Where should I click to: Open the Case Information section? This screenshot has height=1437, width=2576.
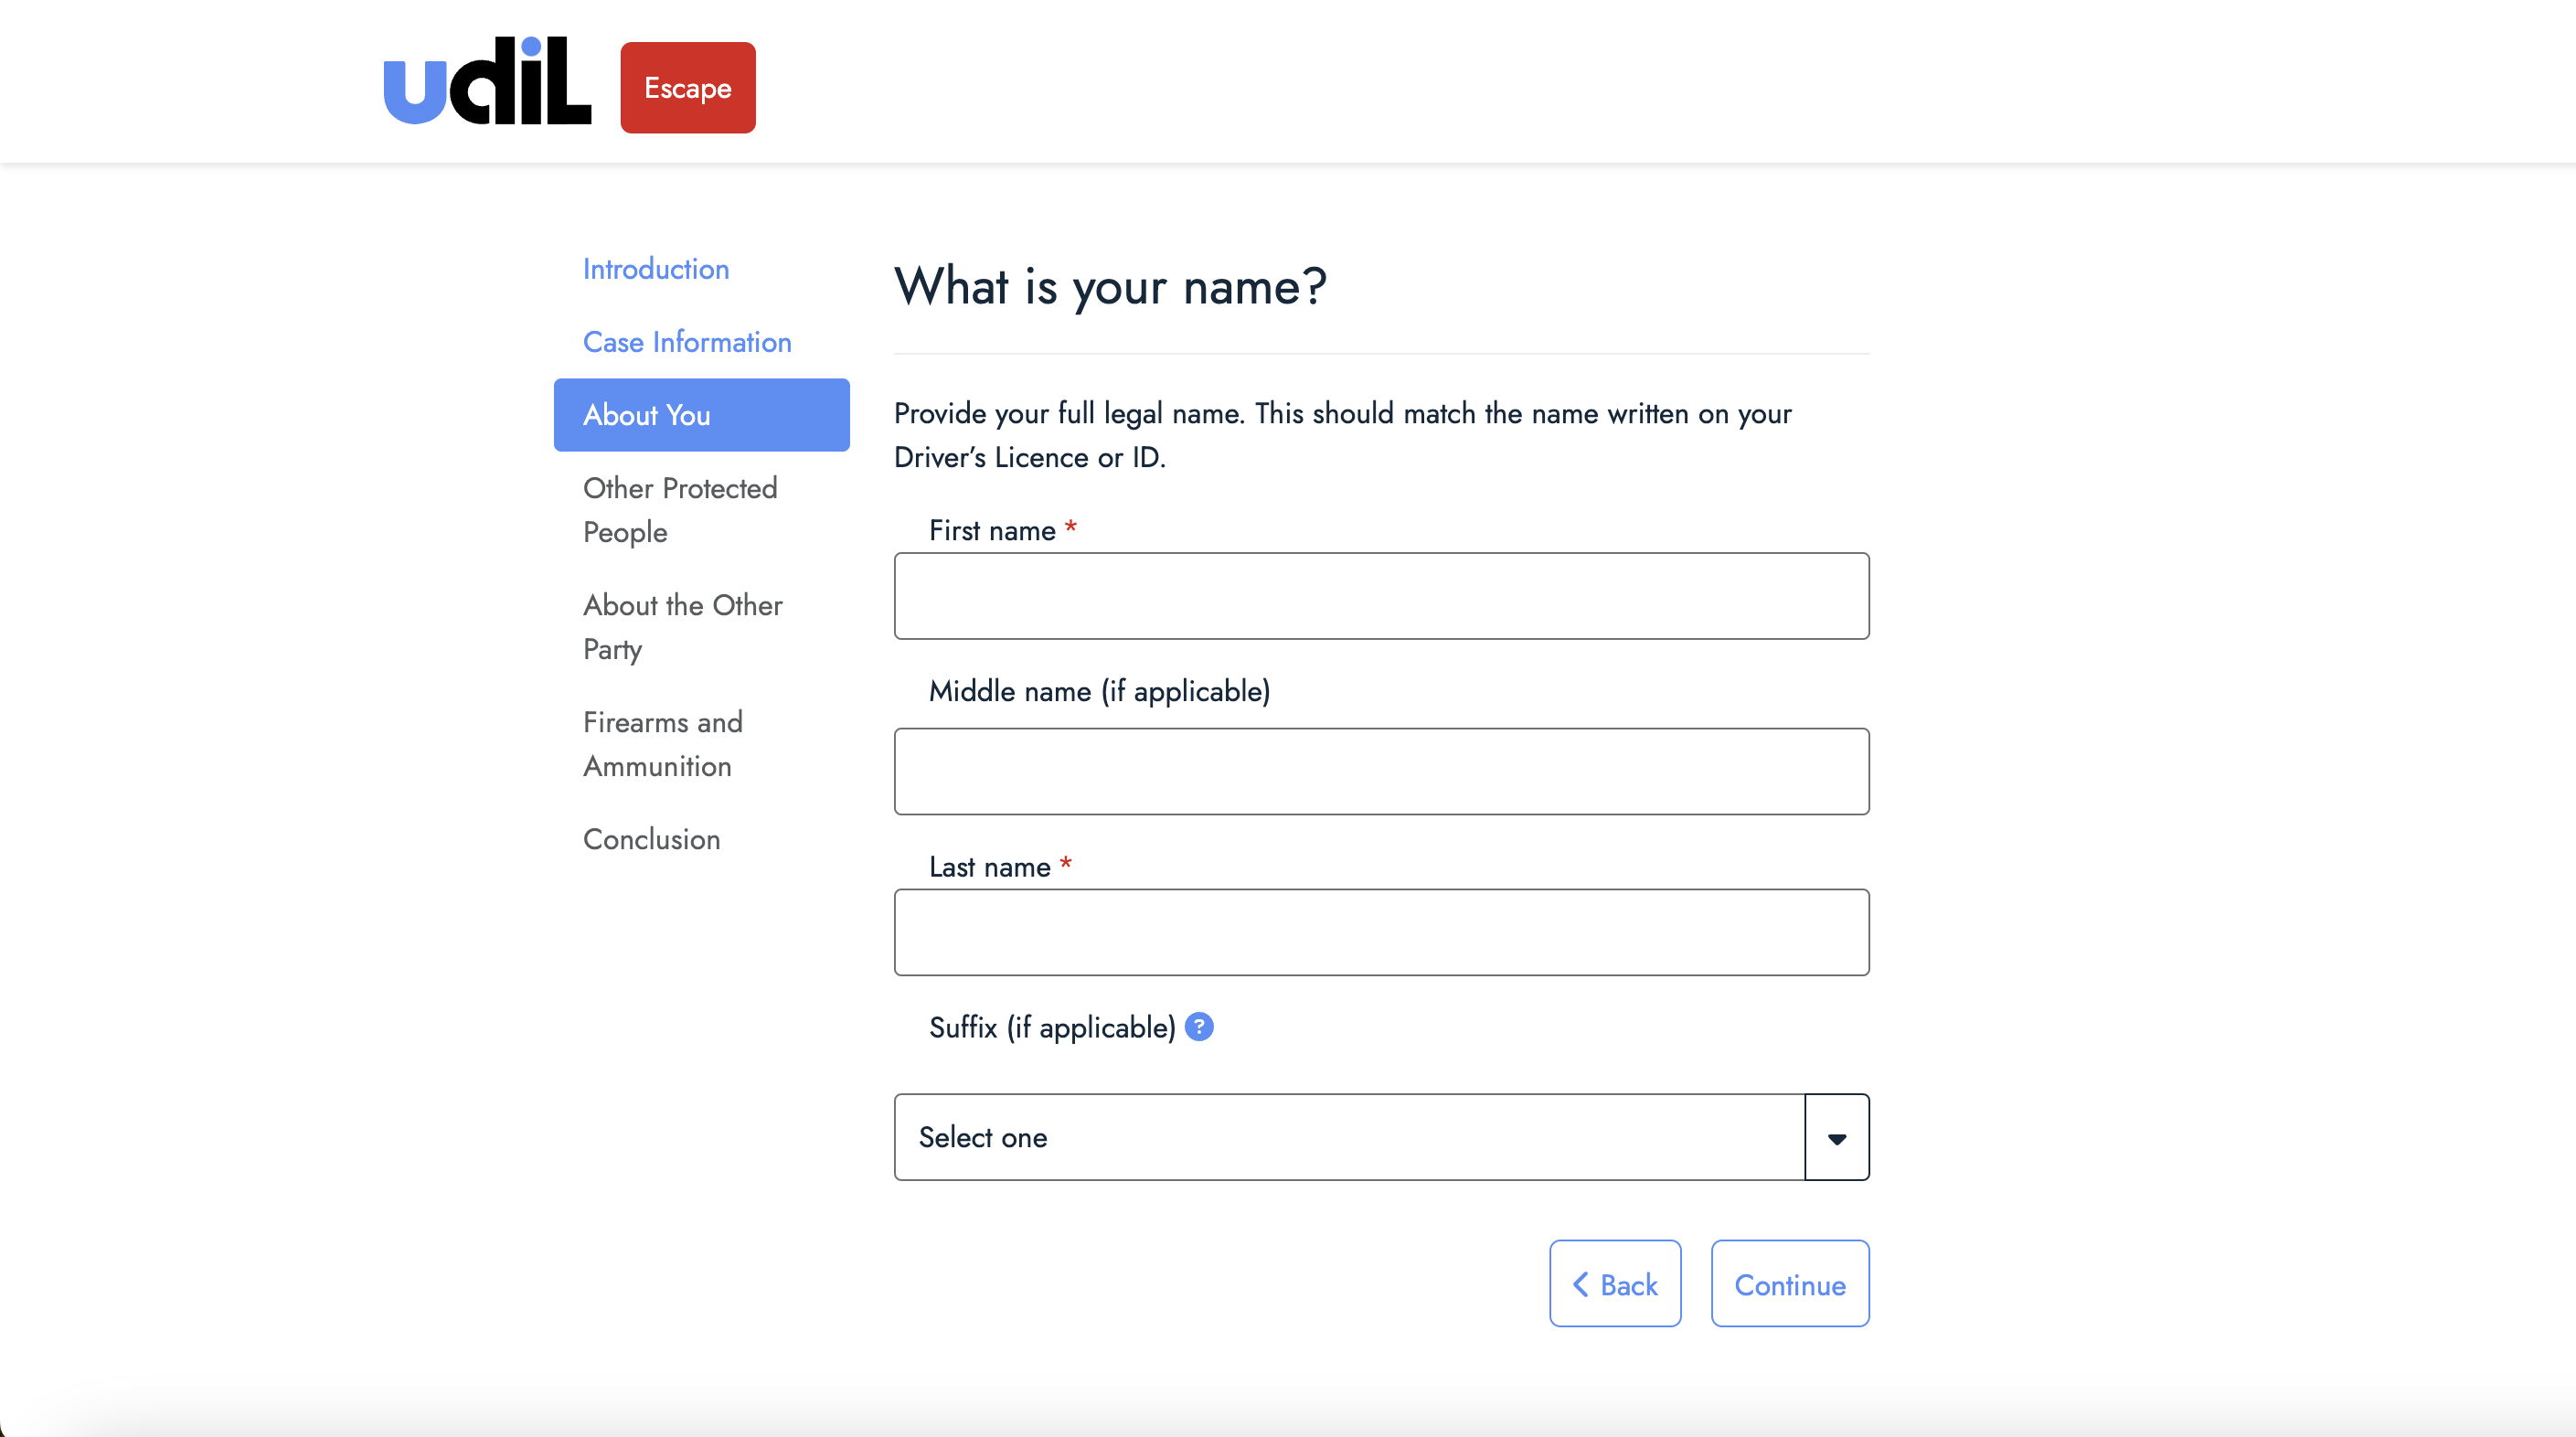point(686,342)
